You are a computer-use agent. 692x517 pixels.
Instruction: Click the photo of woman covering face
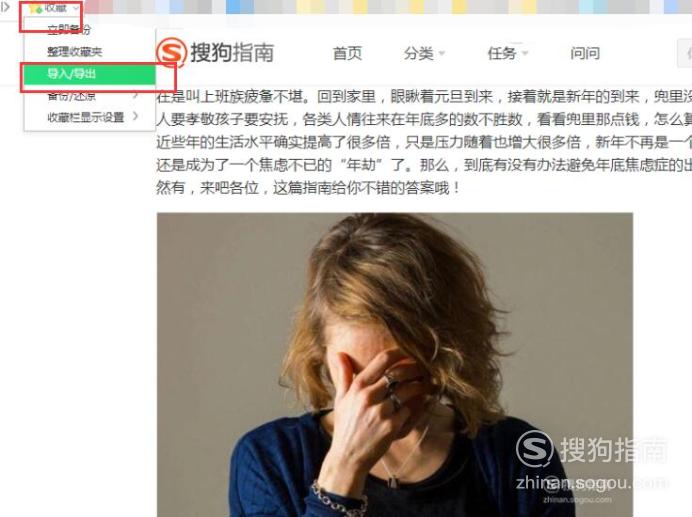pos(395,365)
